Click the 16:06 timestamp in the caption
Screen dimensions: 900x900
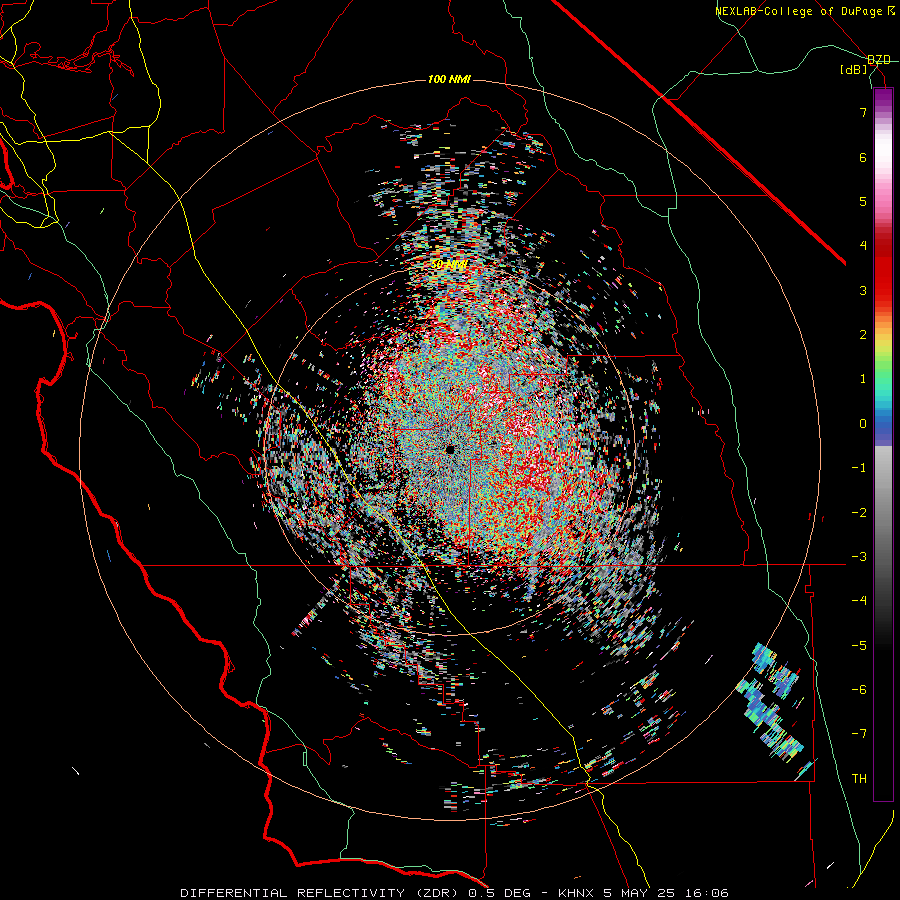point(708,893)
